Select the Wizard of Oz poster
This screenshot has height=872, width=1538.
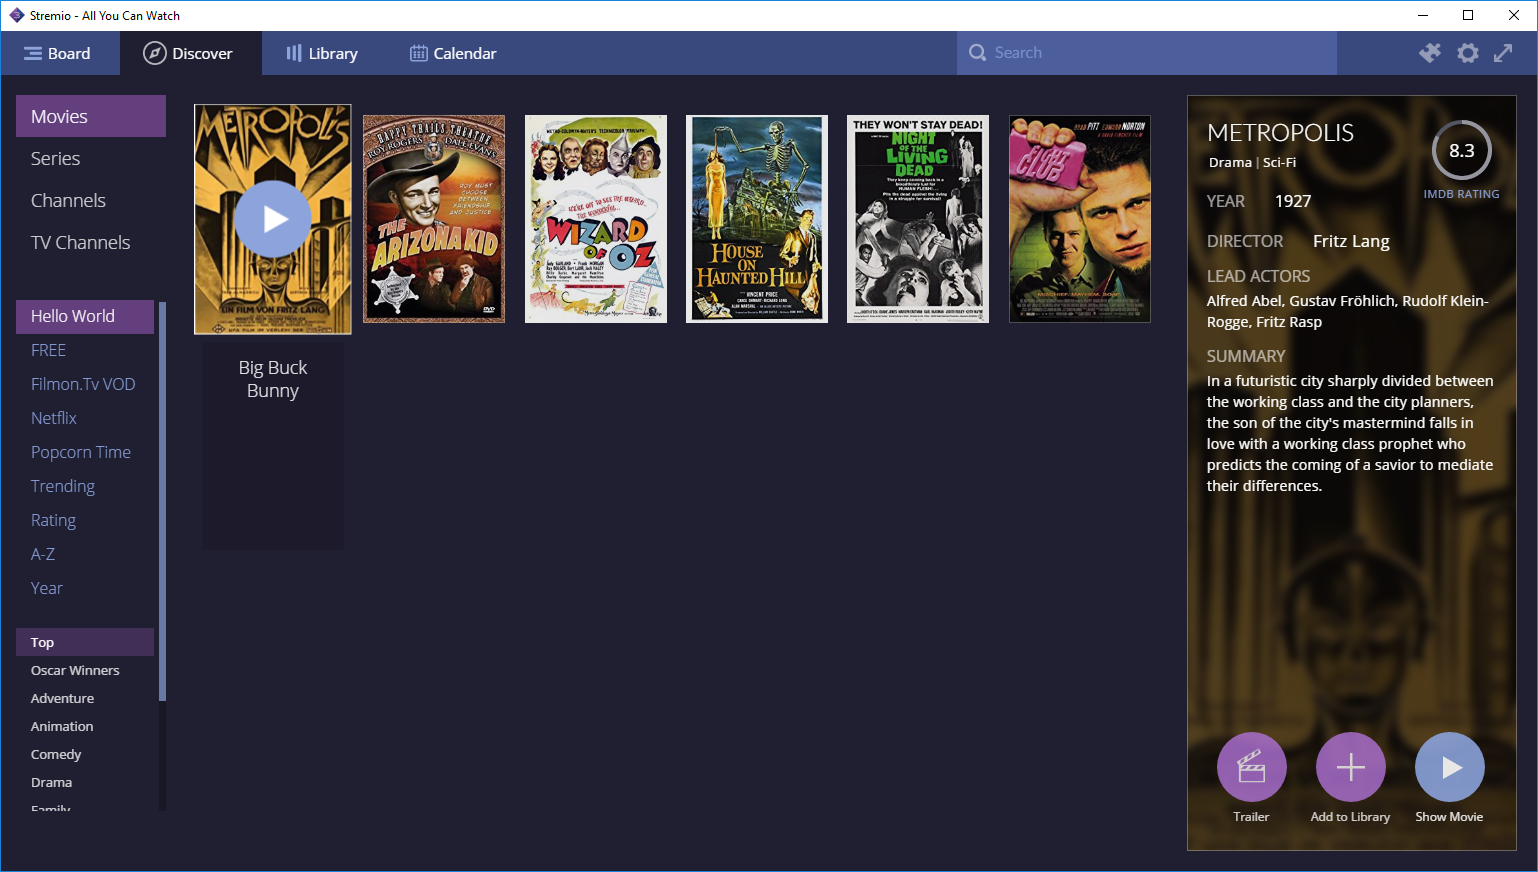[x=596, y=219]
